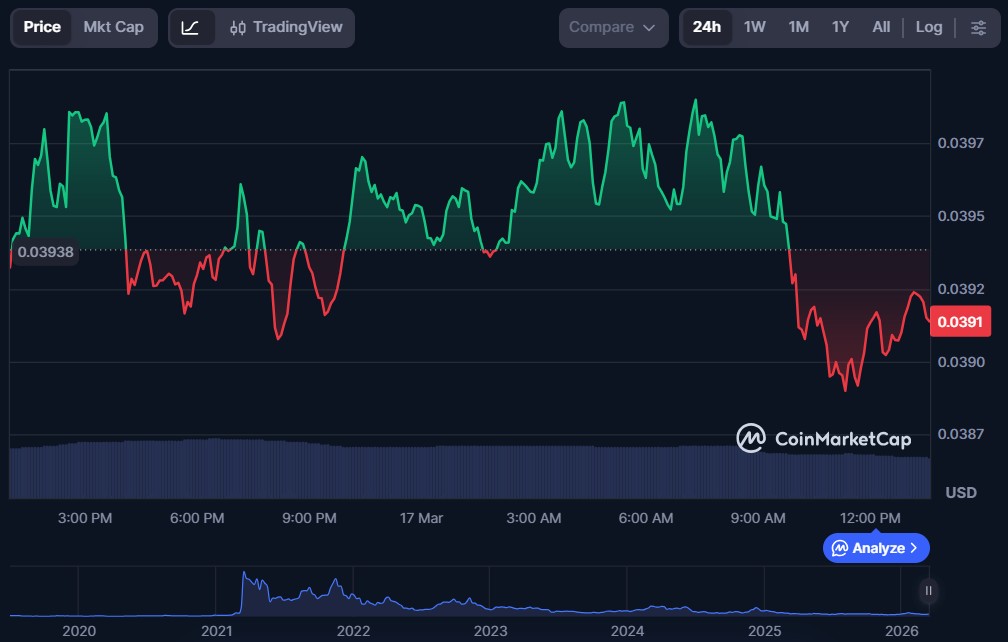Click the Analyze sparkle icon
1008x642 pixels.
(840, 548)
